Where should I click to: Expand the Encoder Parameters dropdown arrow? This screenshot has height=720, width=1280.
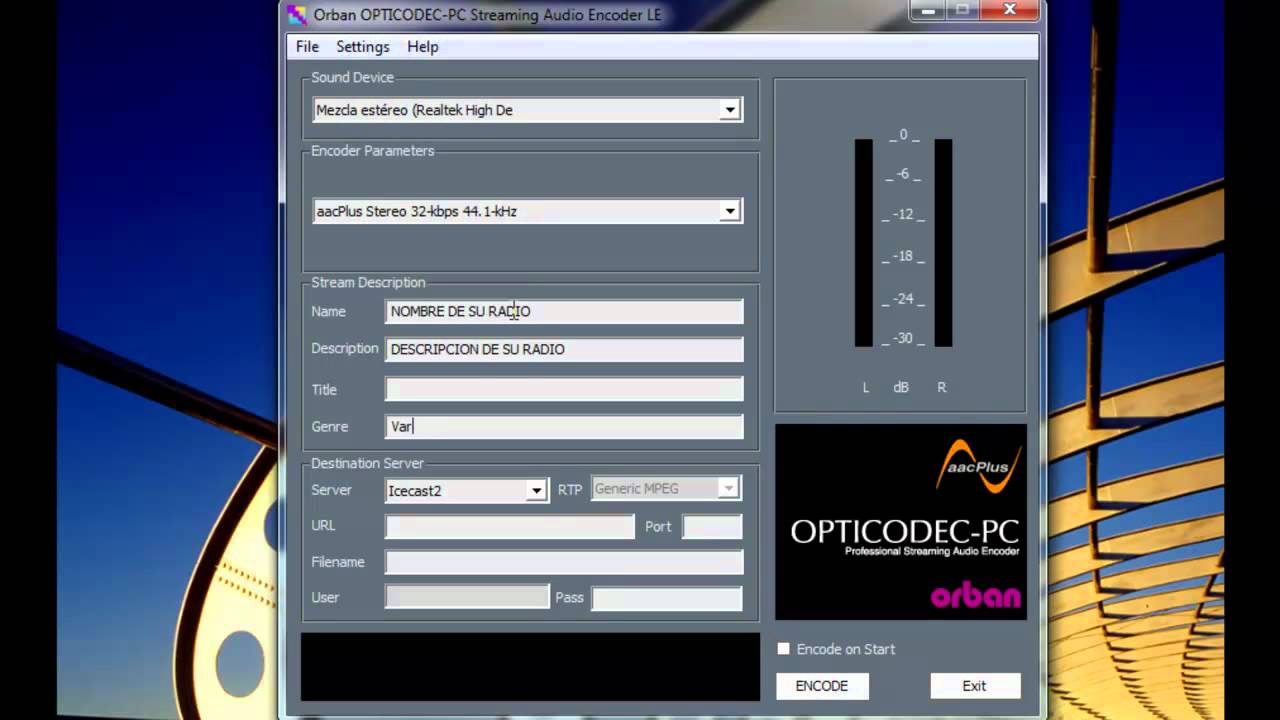point(730,211)
